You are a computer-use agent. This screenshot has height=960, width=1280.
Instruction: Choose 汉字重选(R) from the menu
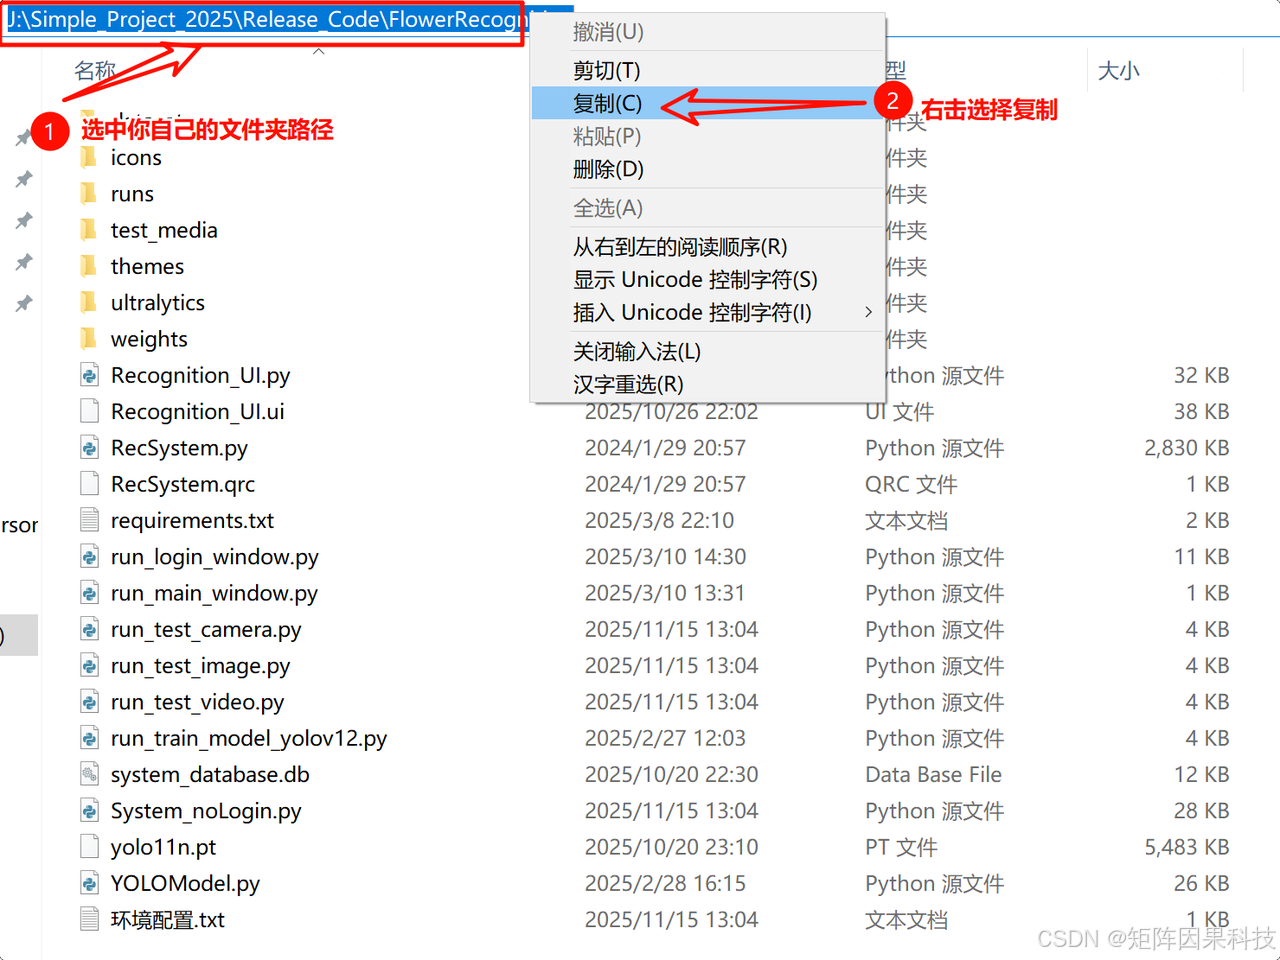[x=708, y=384]
